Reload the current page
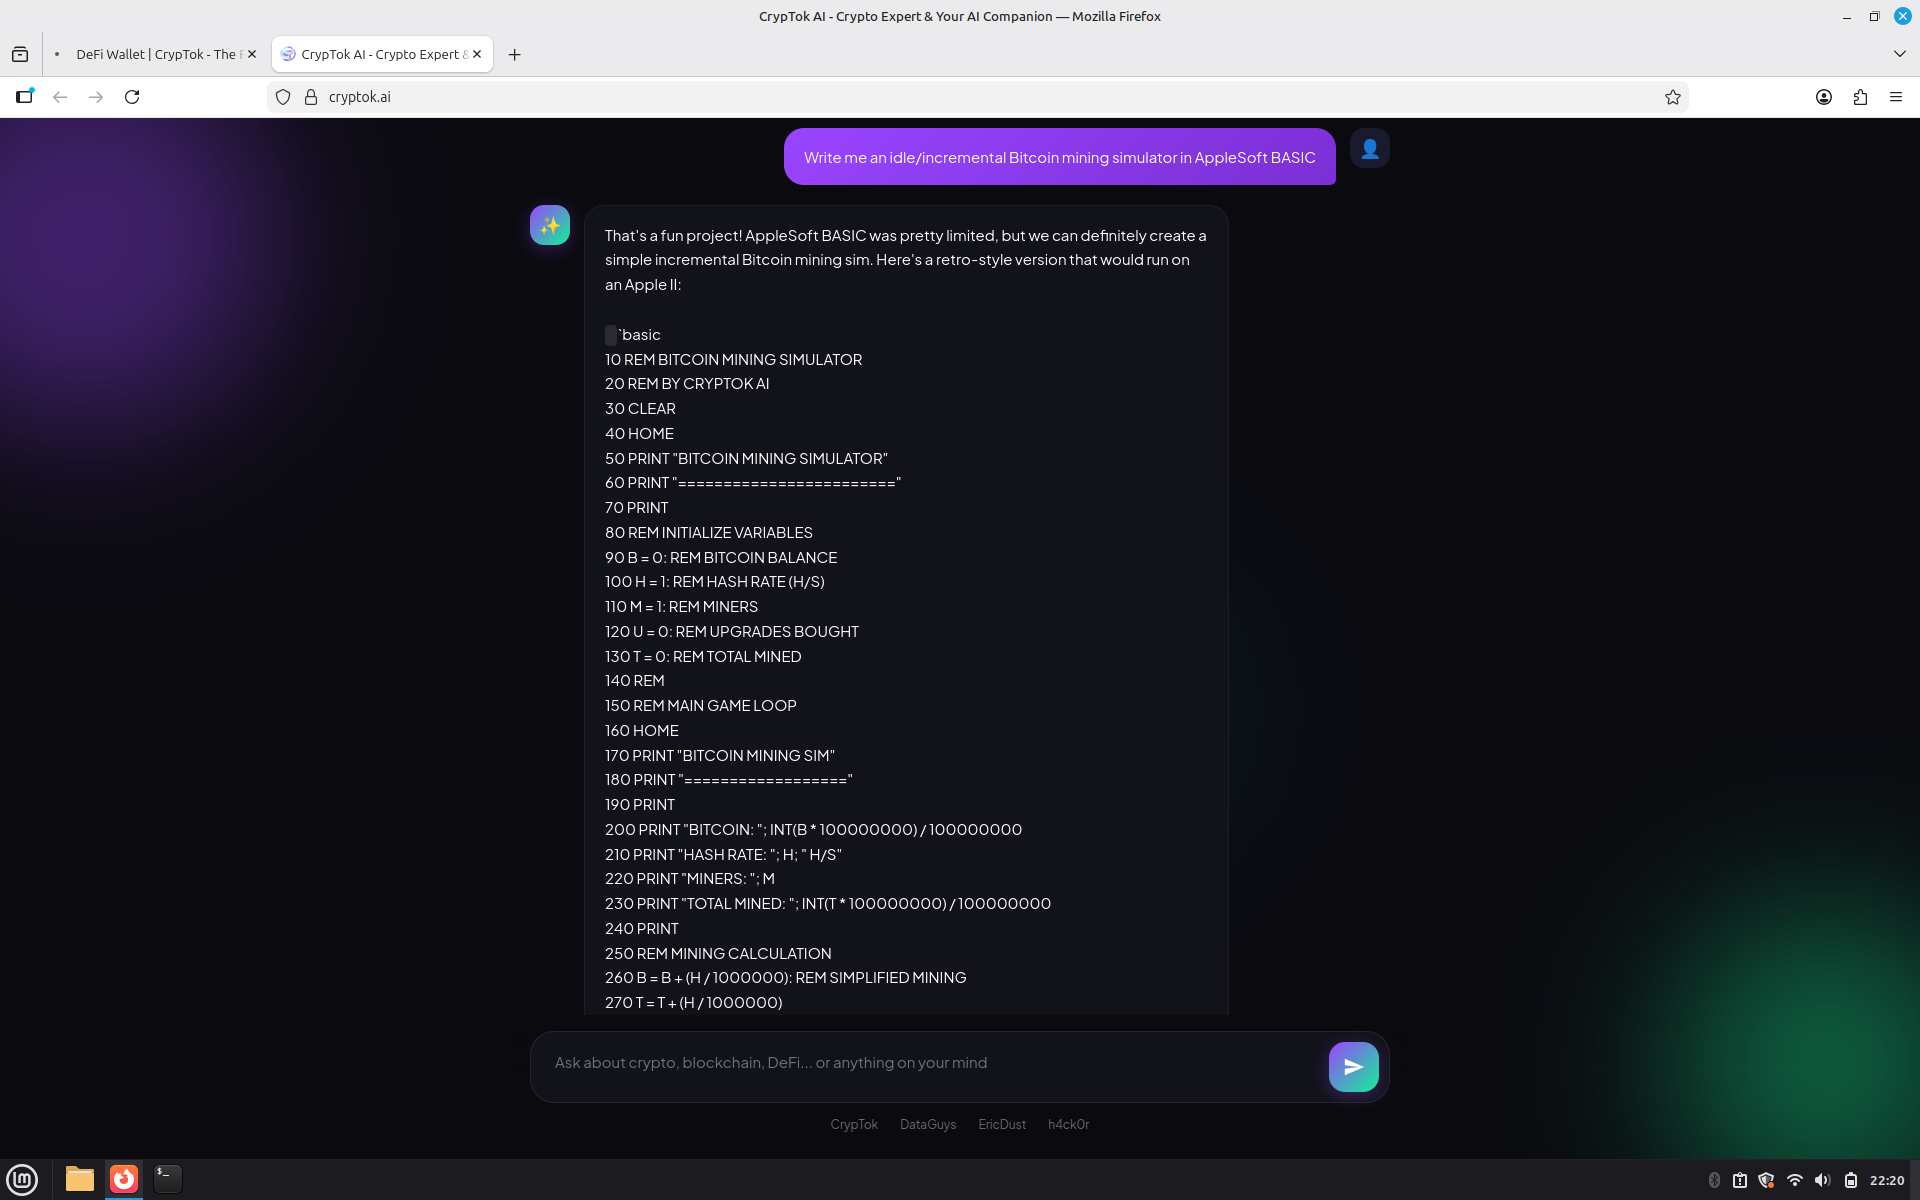This screenshot has width=1920, height=1200. [x=132, y=97]
